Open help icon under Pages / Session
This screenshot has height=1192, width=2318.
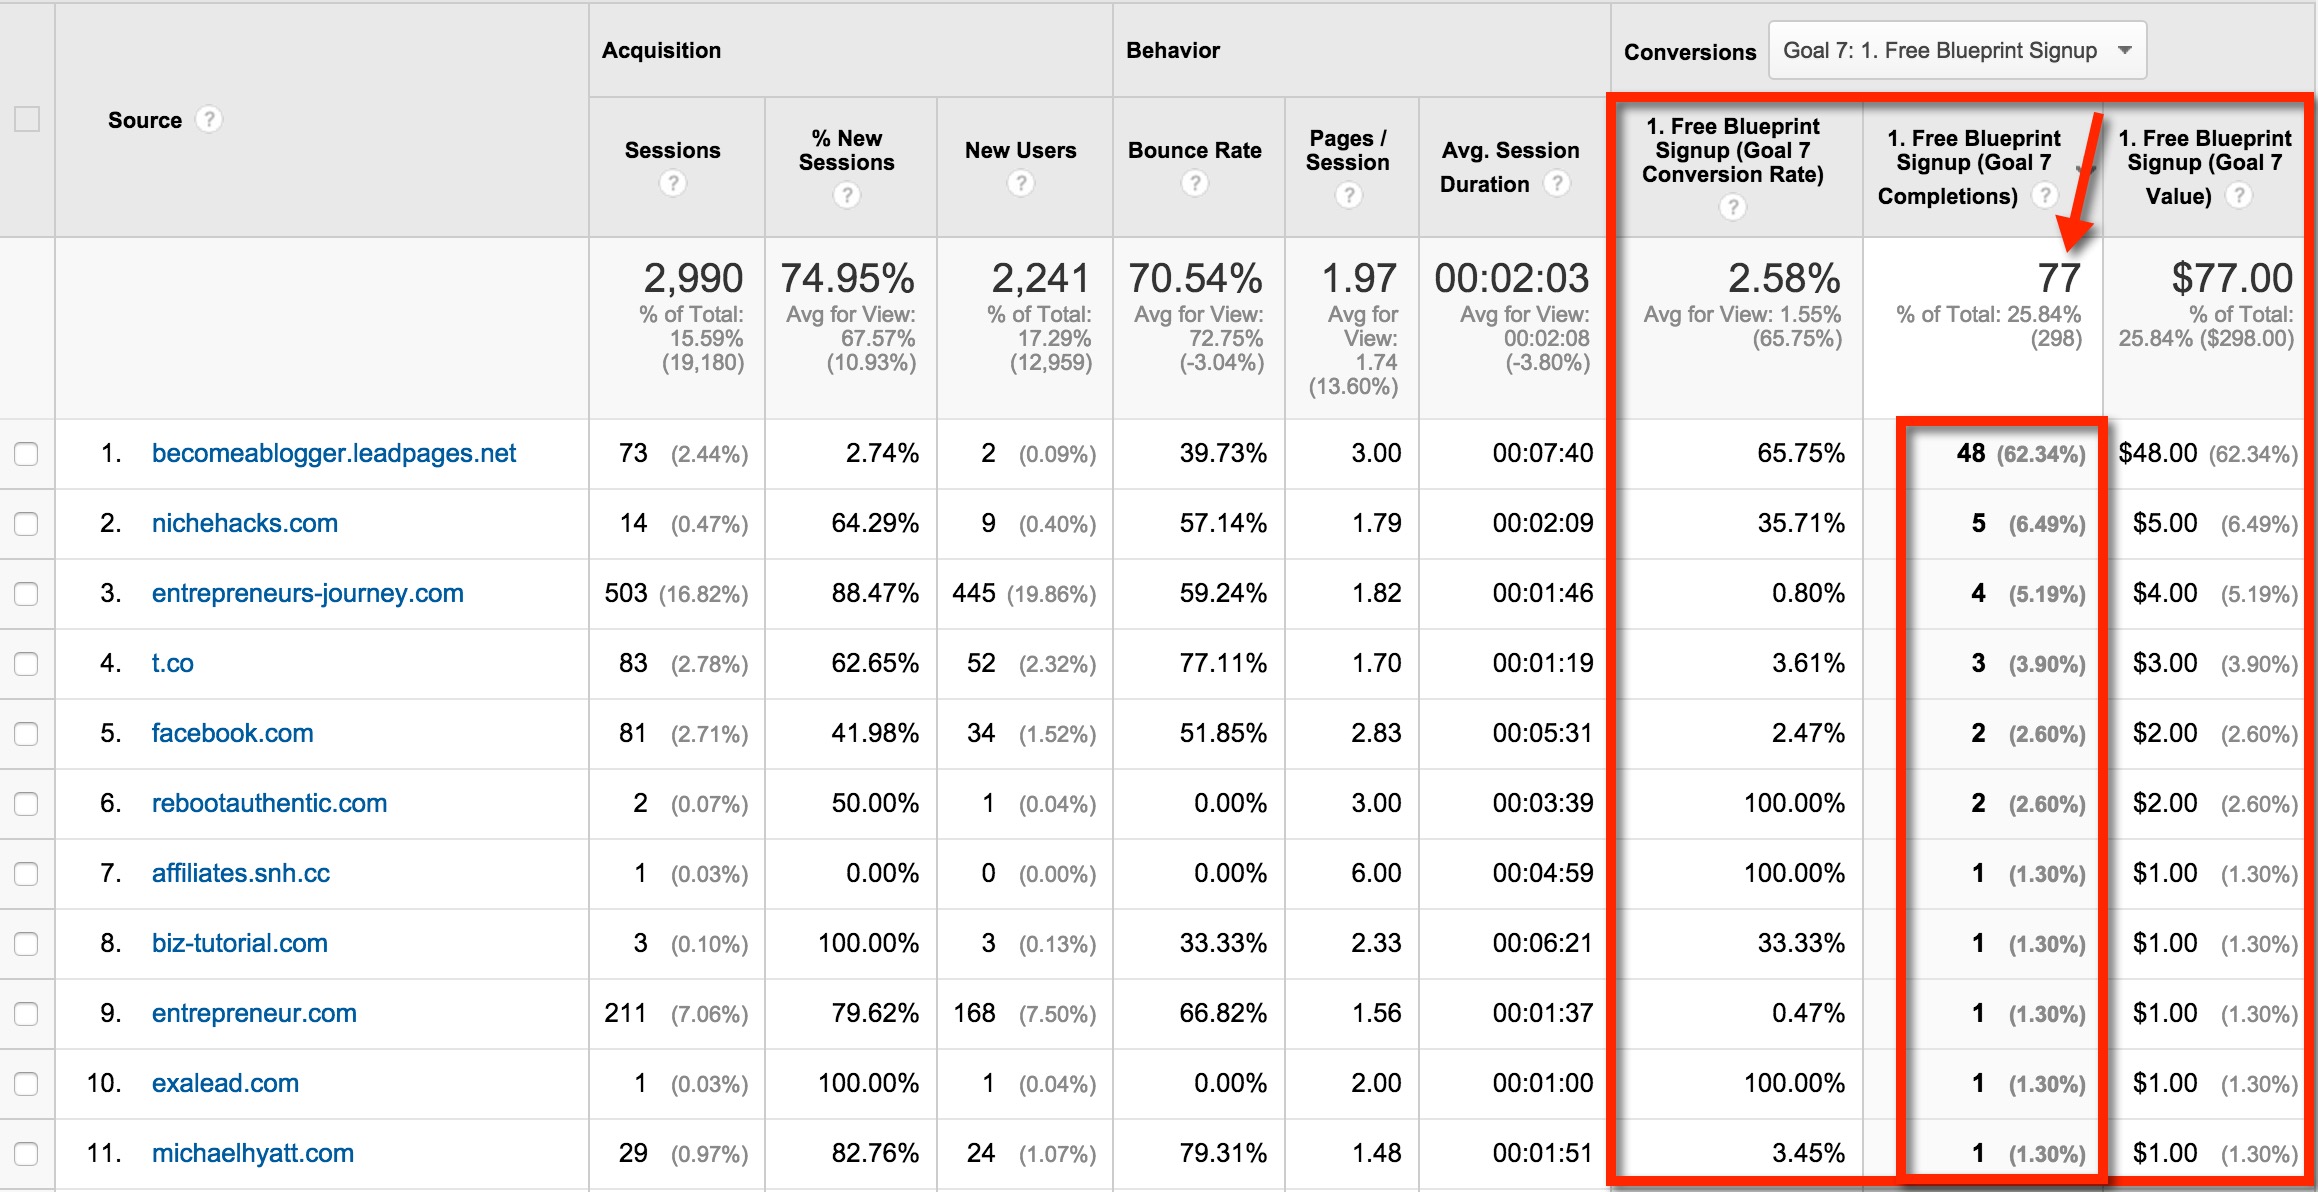click(1349, 196)
